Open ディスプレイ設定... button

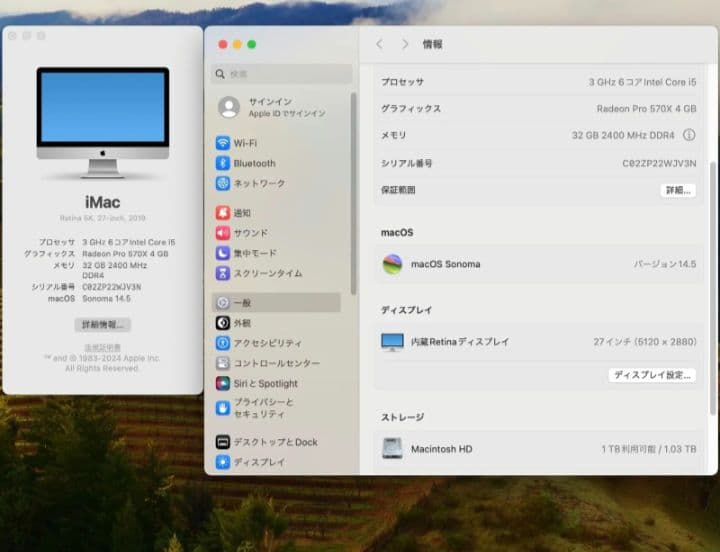[x=652, y=375]
